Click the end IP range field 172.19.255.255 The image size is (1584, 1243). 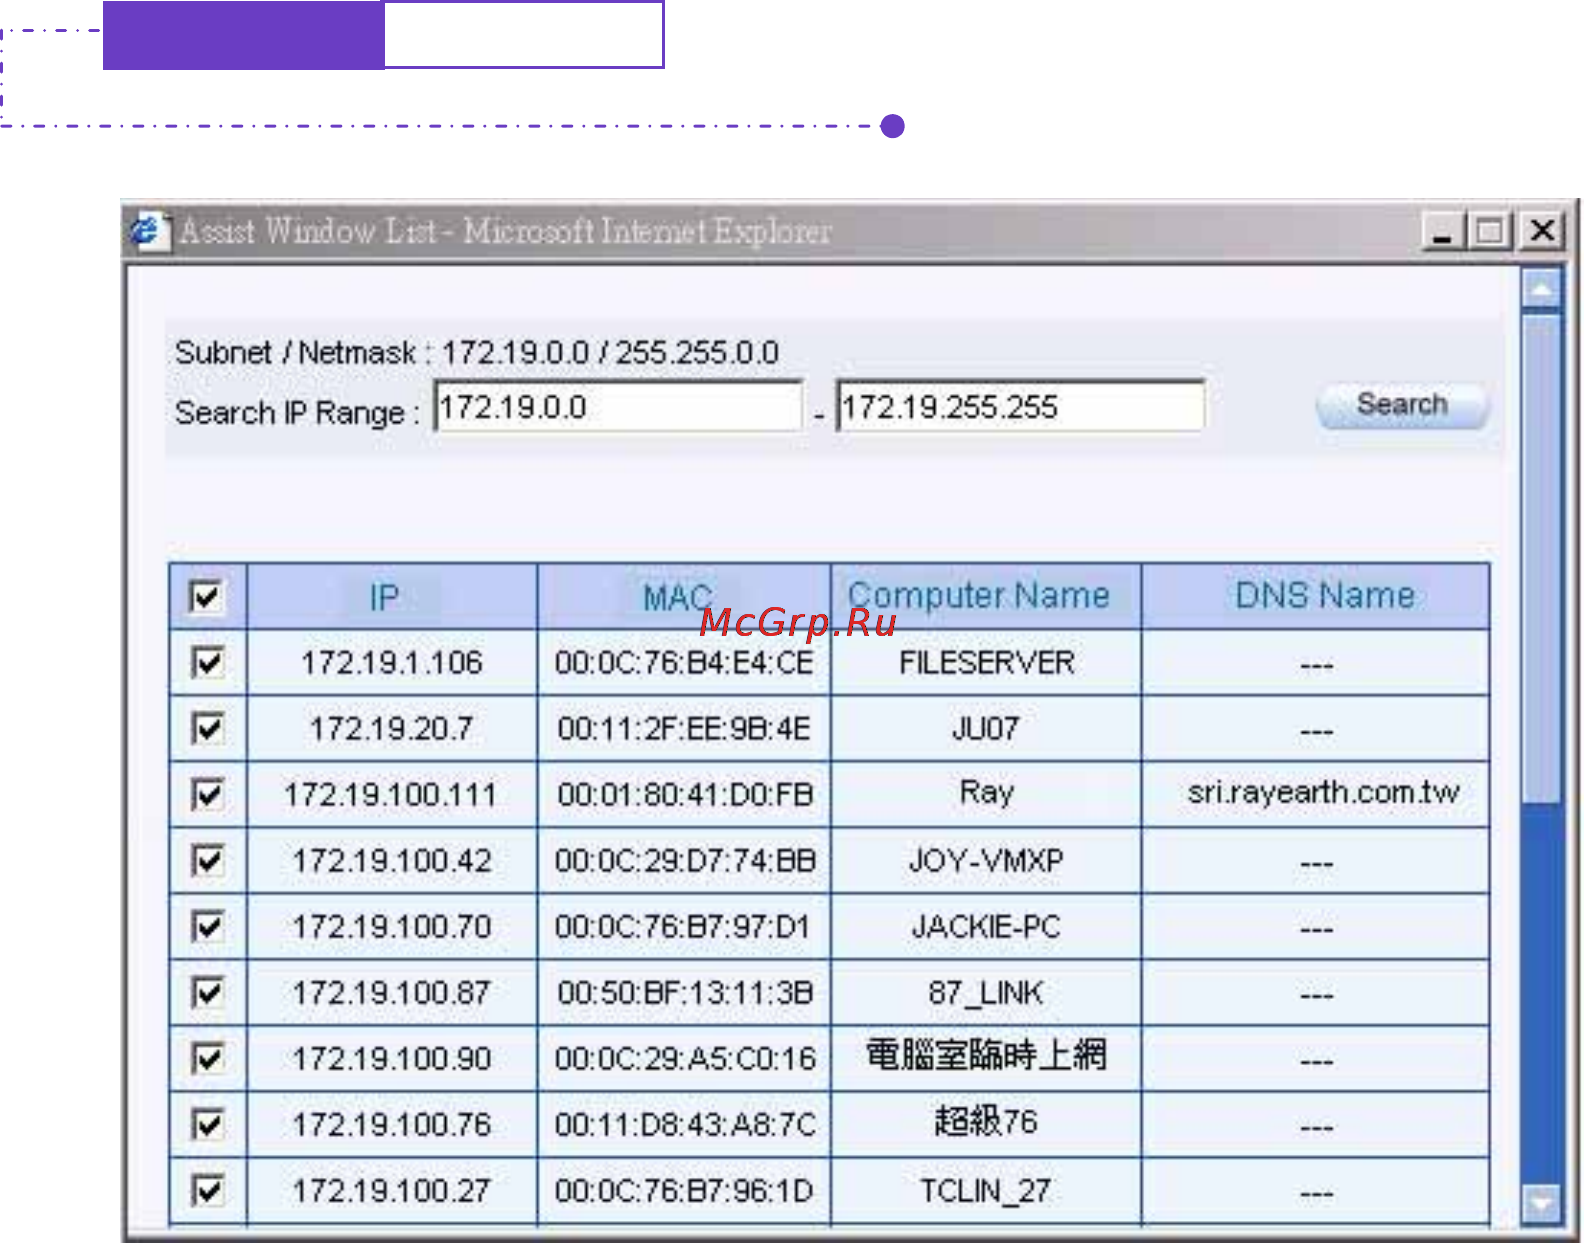click(x=1020, y=406)
